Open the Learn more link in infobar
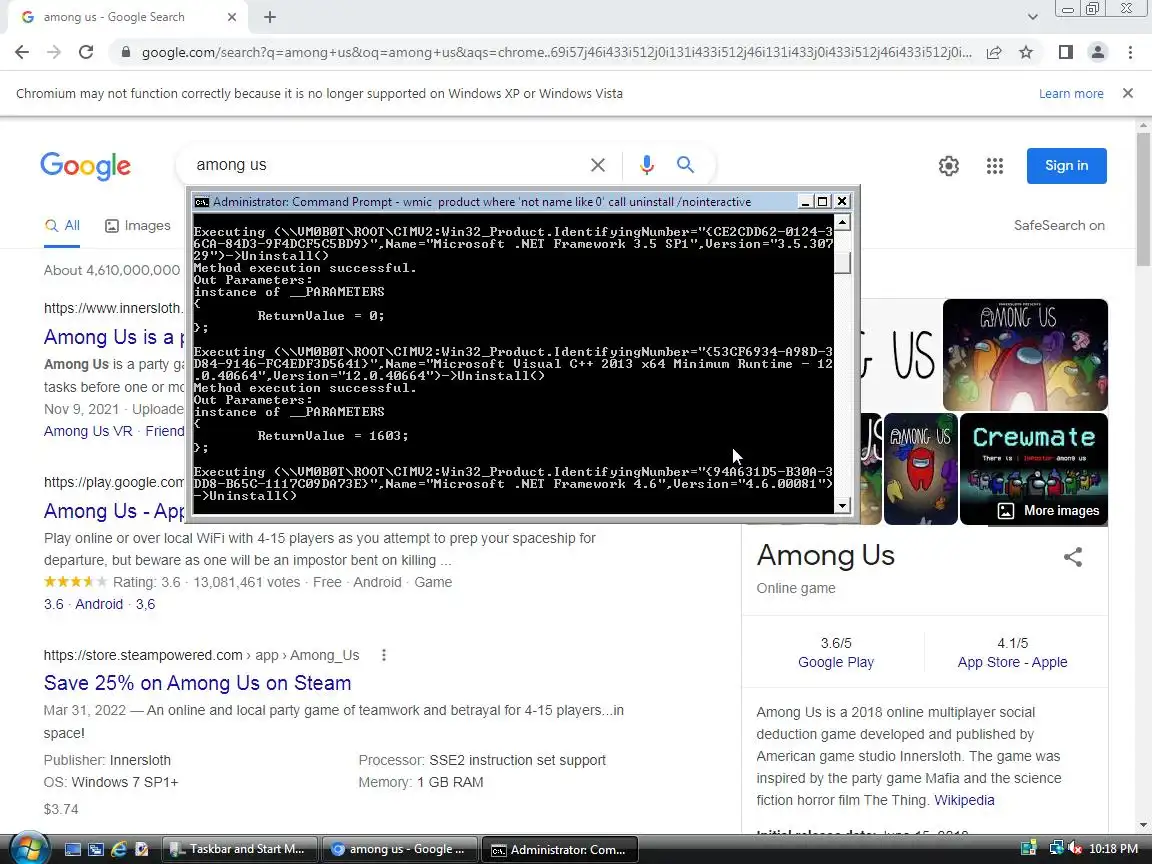 1070,93
